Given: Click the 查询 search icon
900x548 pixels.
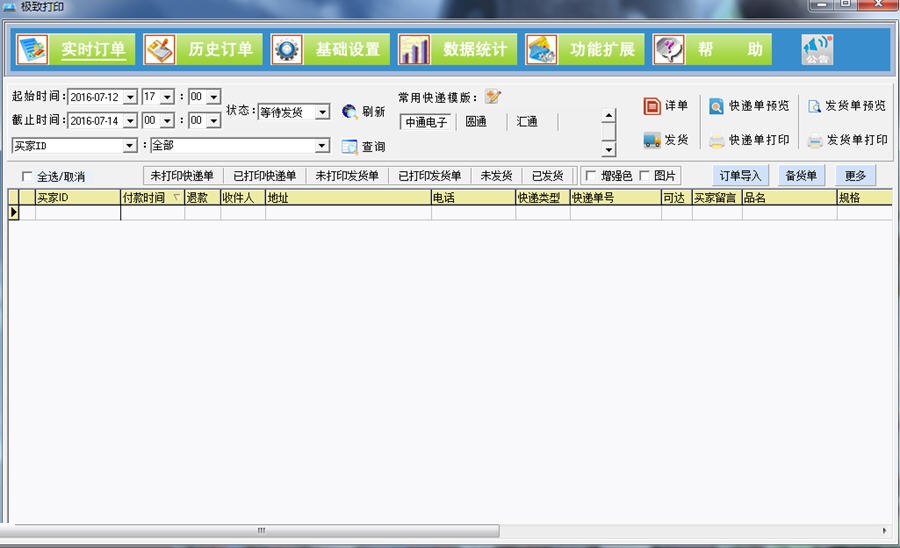Looking at the screenshot, I should (349, 147).
